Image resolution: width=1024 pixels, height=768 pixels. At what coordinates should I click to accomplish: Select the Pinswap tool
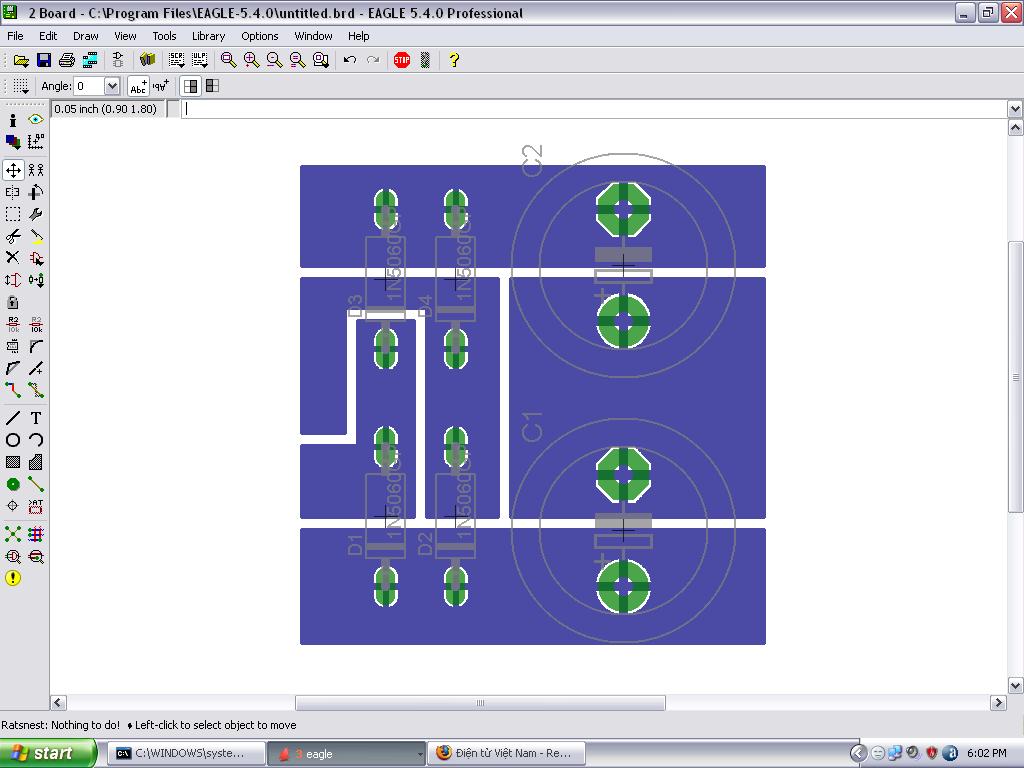click(12, 280)
